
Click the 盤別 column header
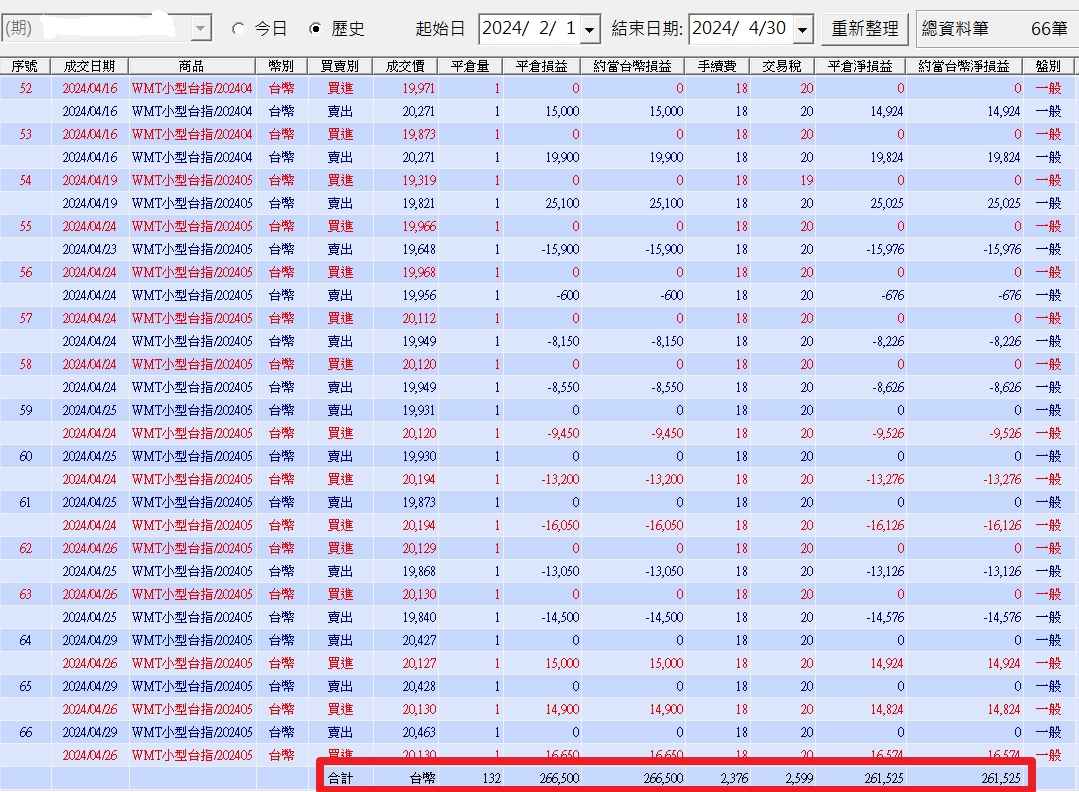click(1048, 66)
